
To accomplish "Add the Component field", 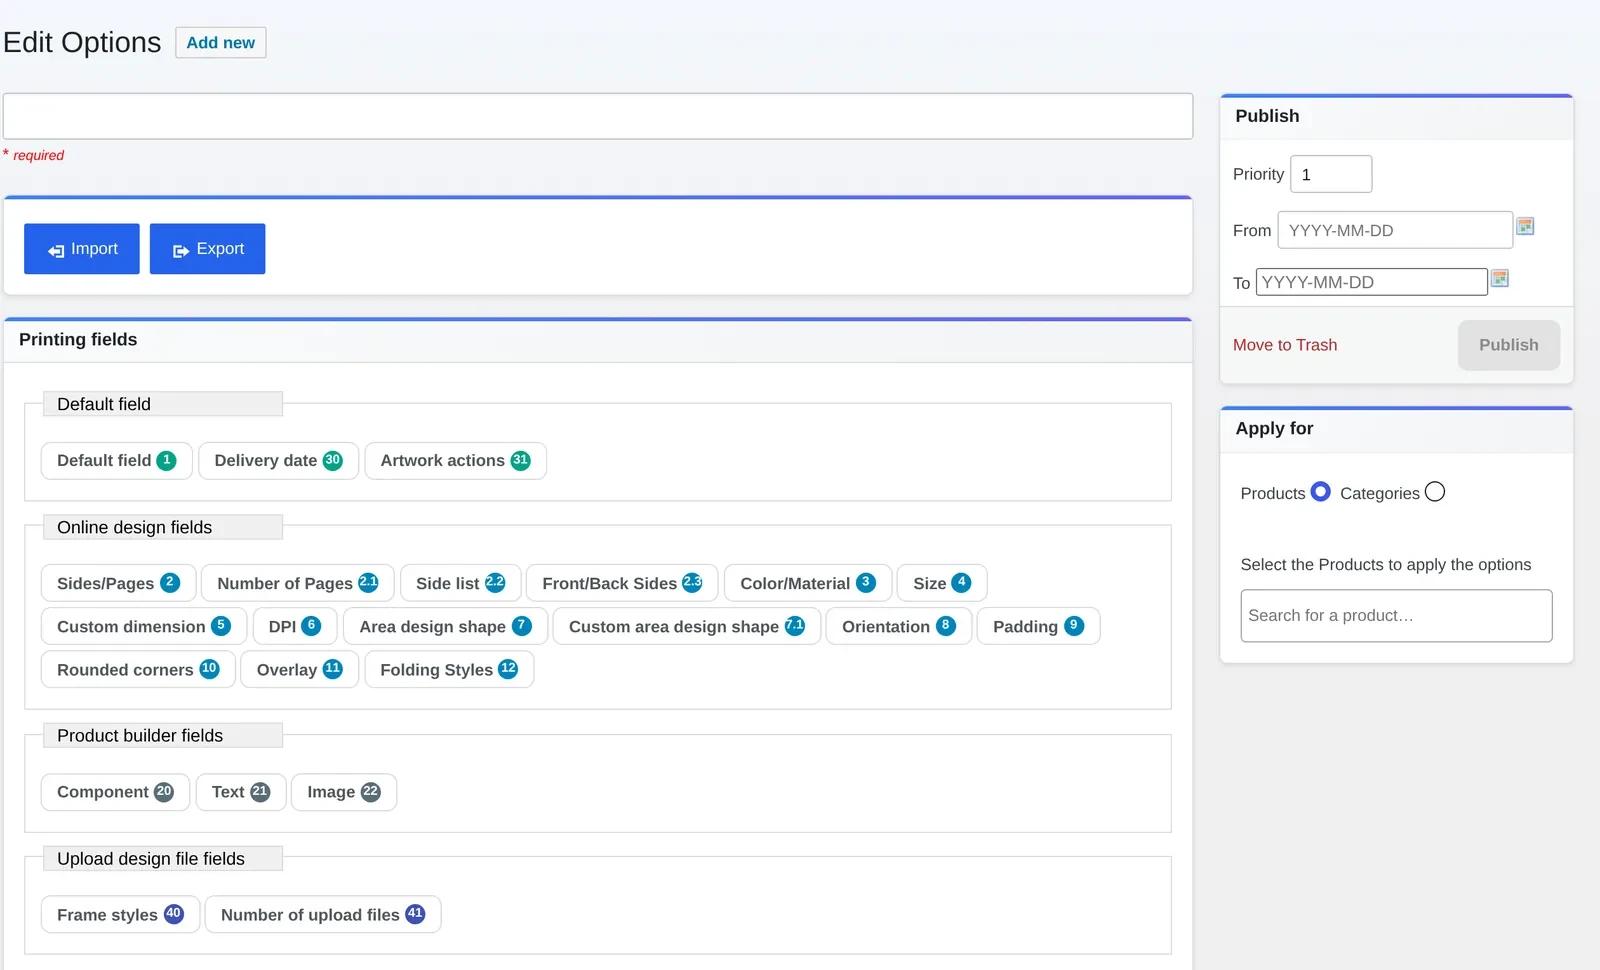I will pos(115,792).
